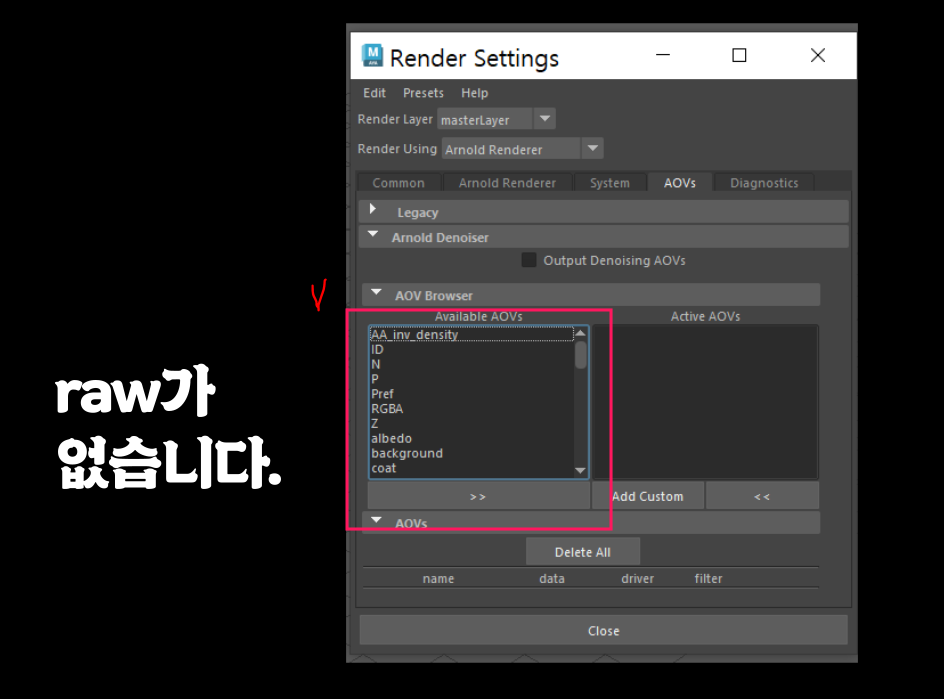Select the AOVs tab
Screen dimensions: 944x699
pos(680,183)
